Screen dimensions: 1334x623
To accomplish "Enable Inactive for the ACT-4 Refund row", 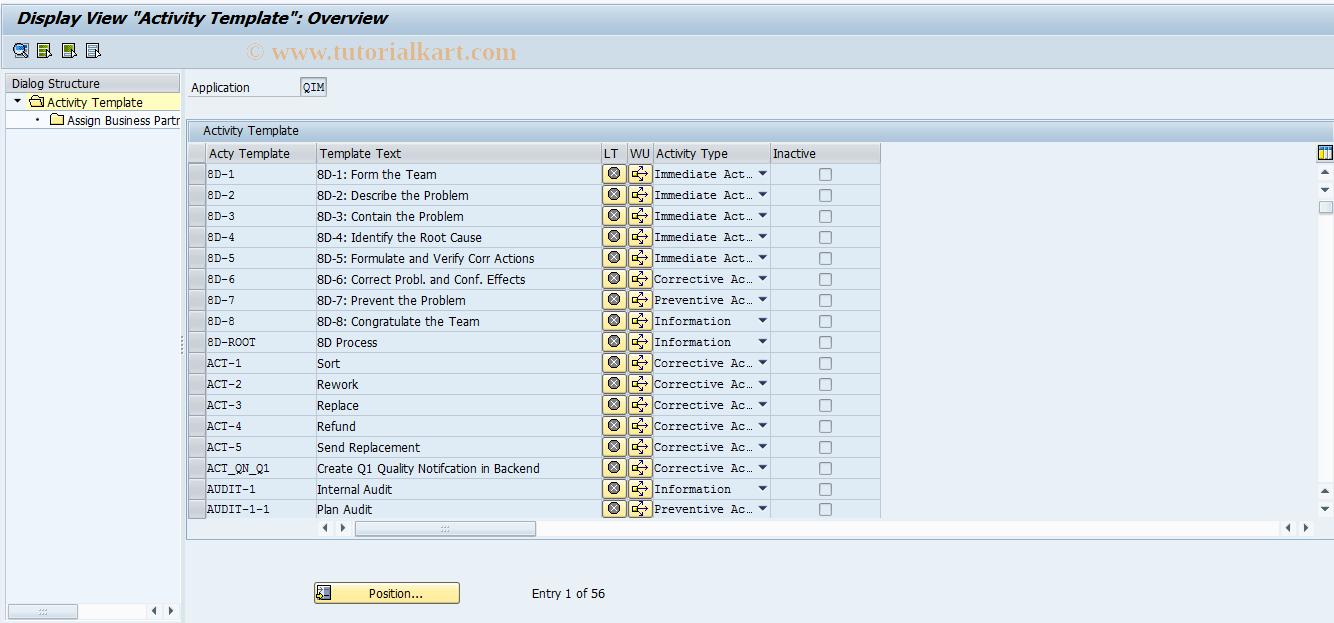I will 824,425.
